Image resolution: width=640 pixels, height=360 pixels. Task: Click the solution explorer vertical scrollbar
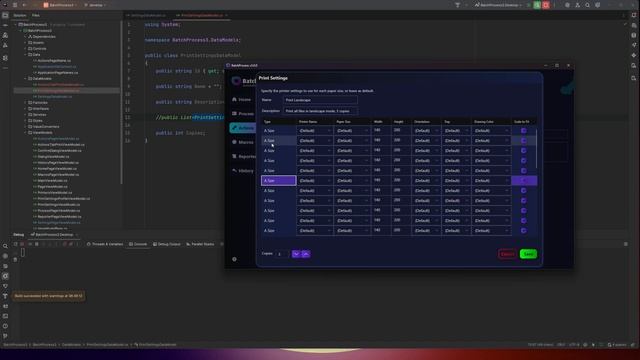click(121, 102)
